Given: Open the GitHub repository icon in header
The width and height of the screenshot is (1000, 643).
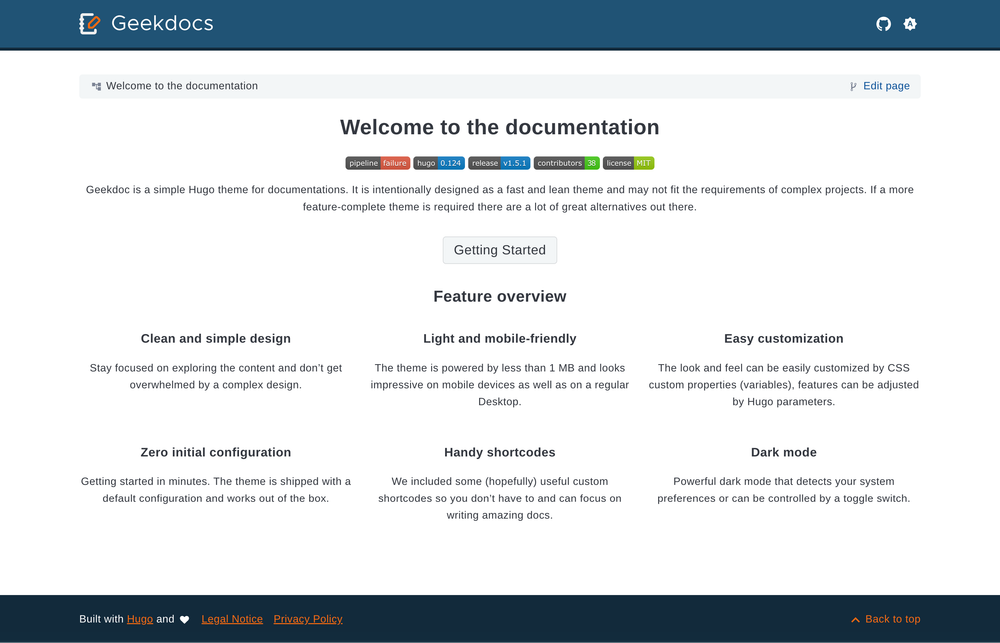Looking at the screenshot, I should pos(883,24).
